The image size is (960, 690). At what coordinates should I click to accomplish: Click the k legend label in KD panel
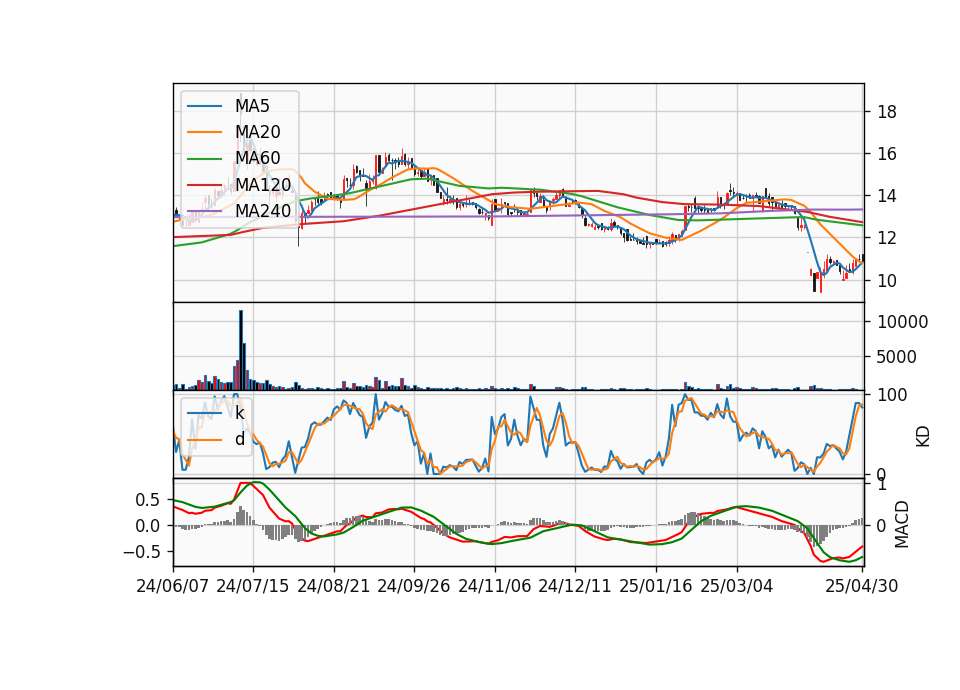(239, 413)
